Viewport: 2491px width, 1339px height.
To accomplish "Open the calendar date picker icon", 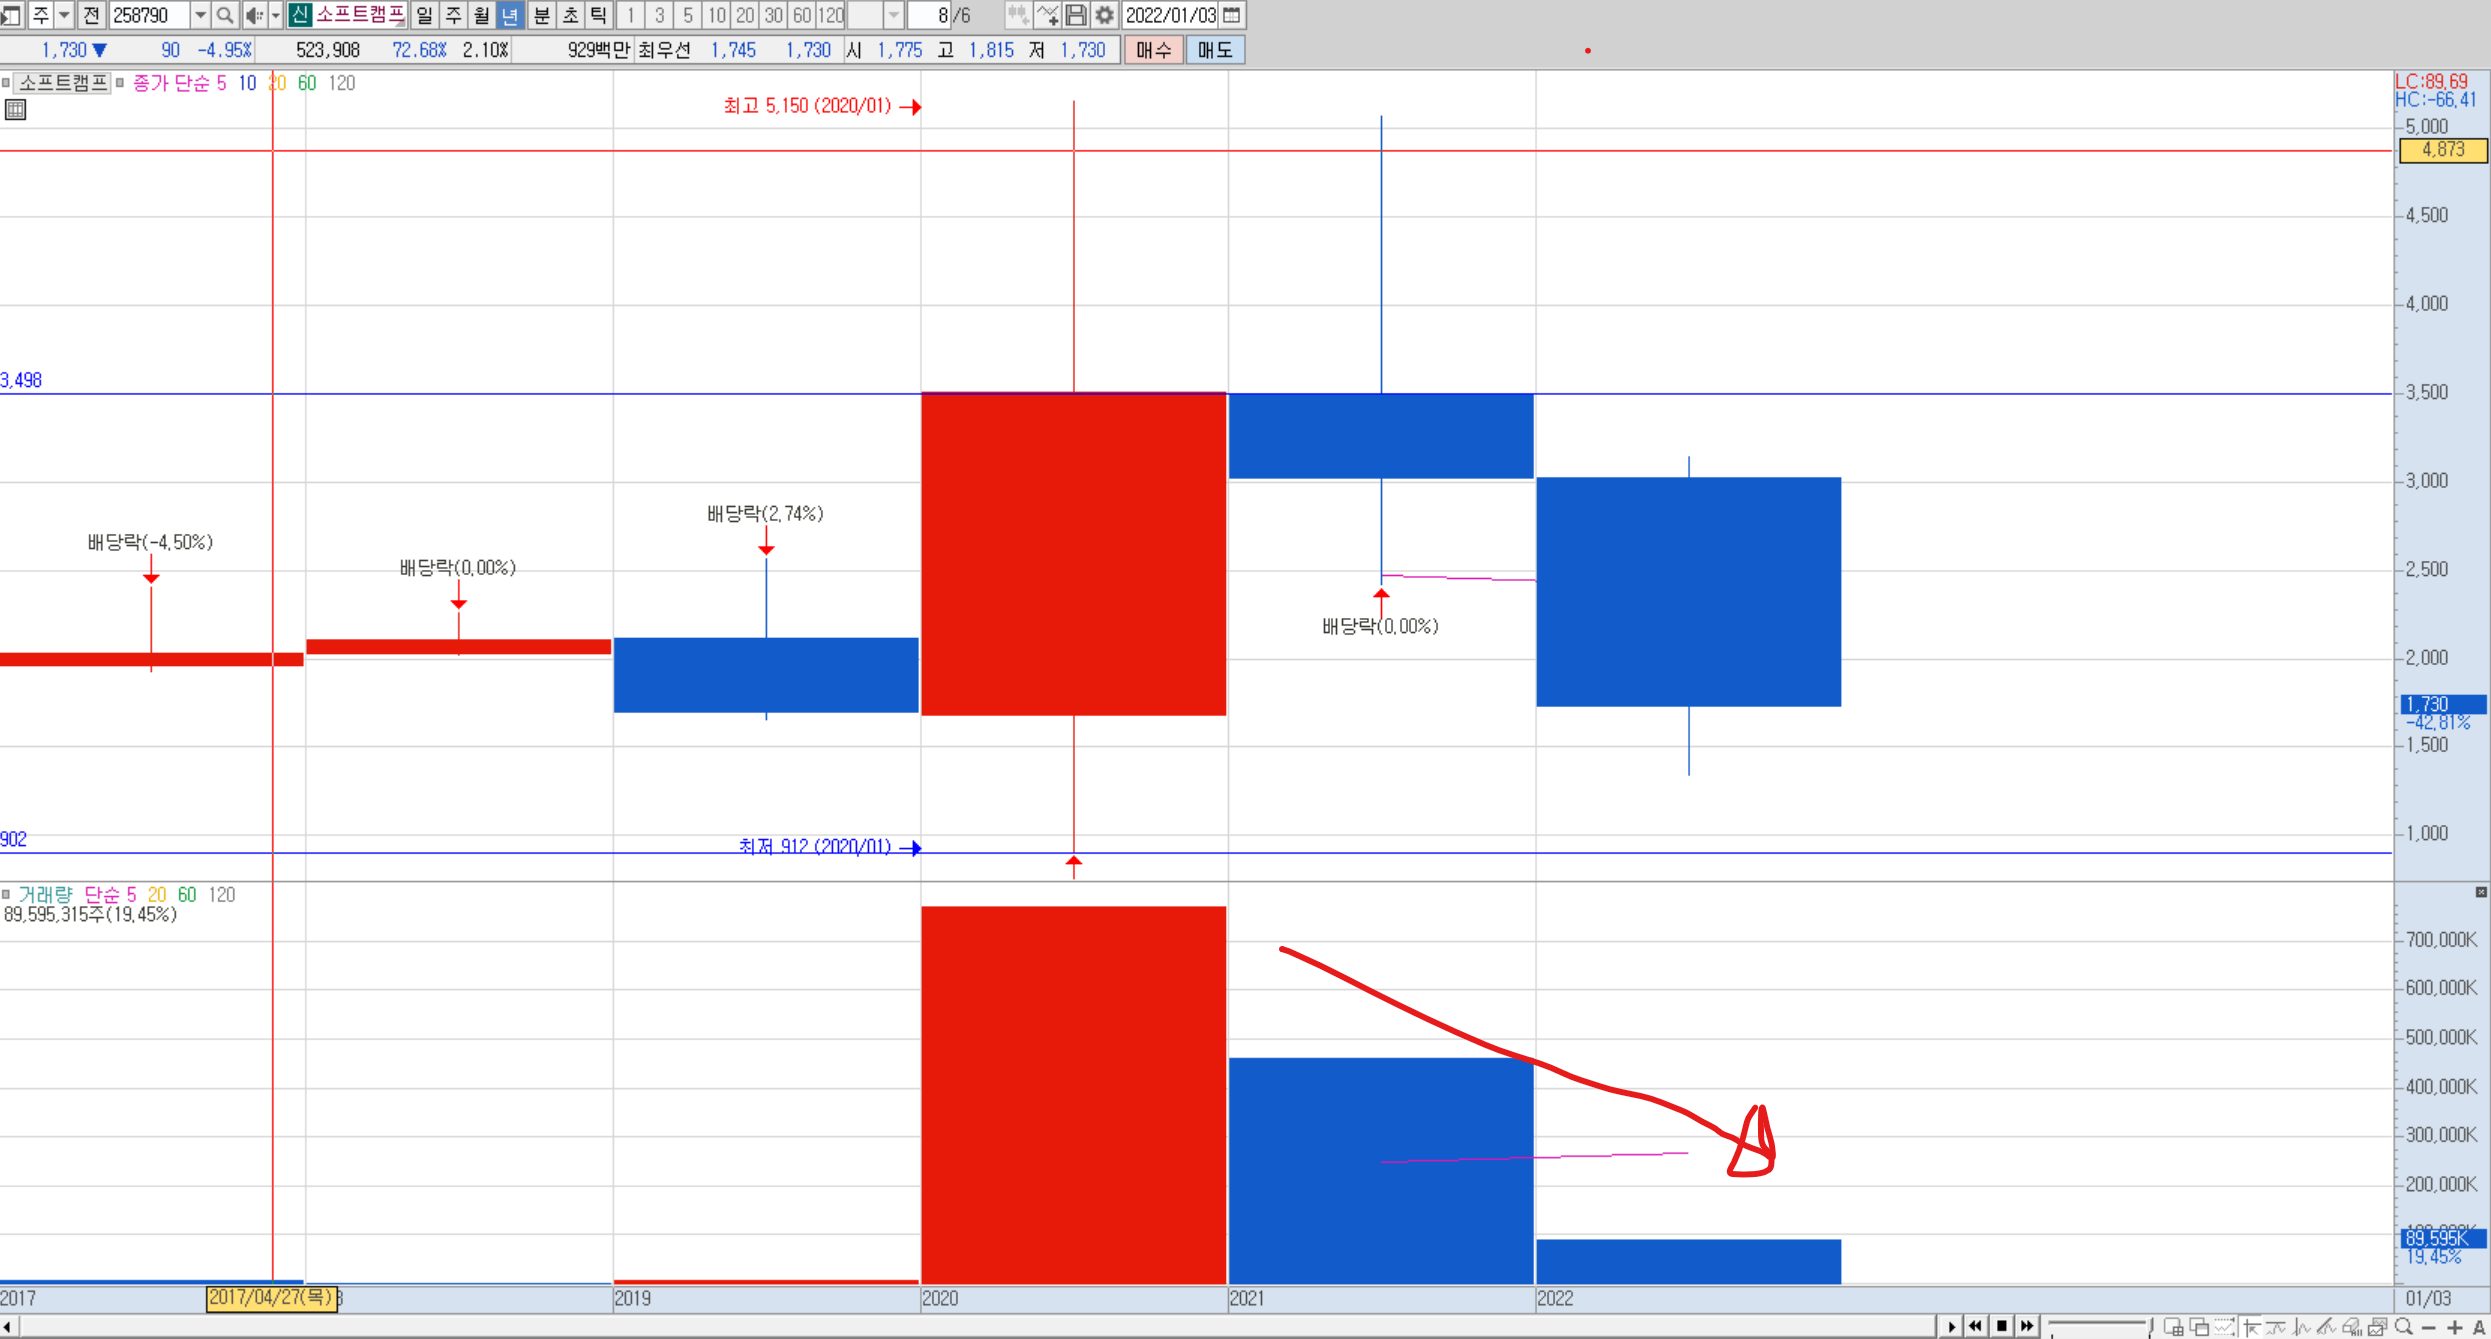I will click(1232, 15).
